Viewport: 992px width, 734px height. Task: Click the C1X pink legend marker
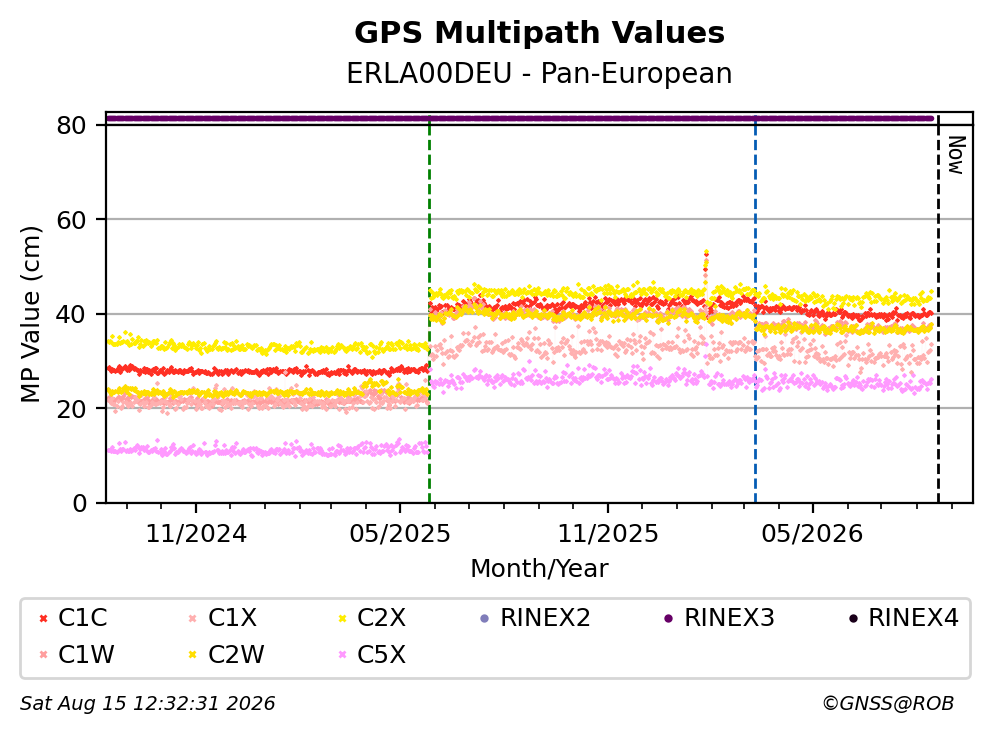point(193,618)
